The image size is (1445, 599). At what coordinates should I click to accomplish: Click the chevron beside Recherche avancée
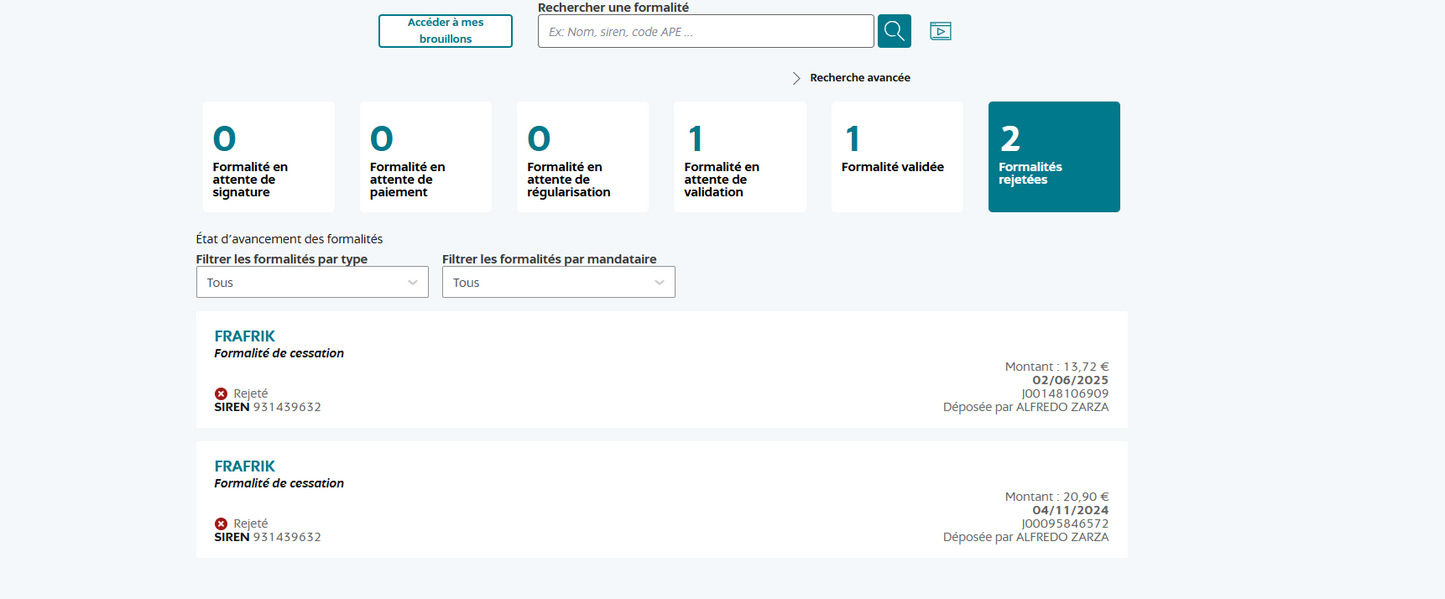[x=797, y=78]
